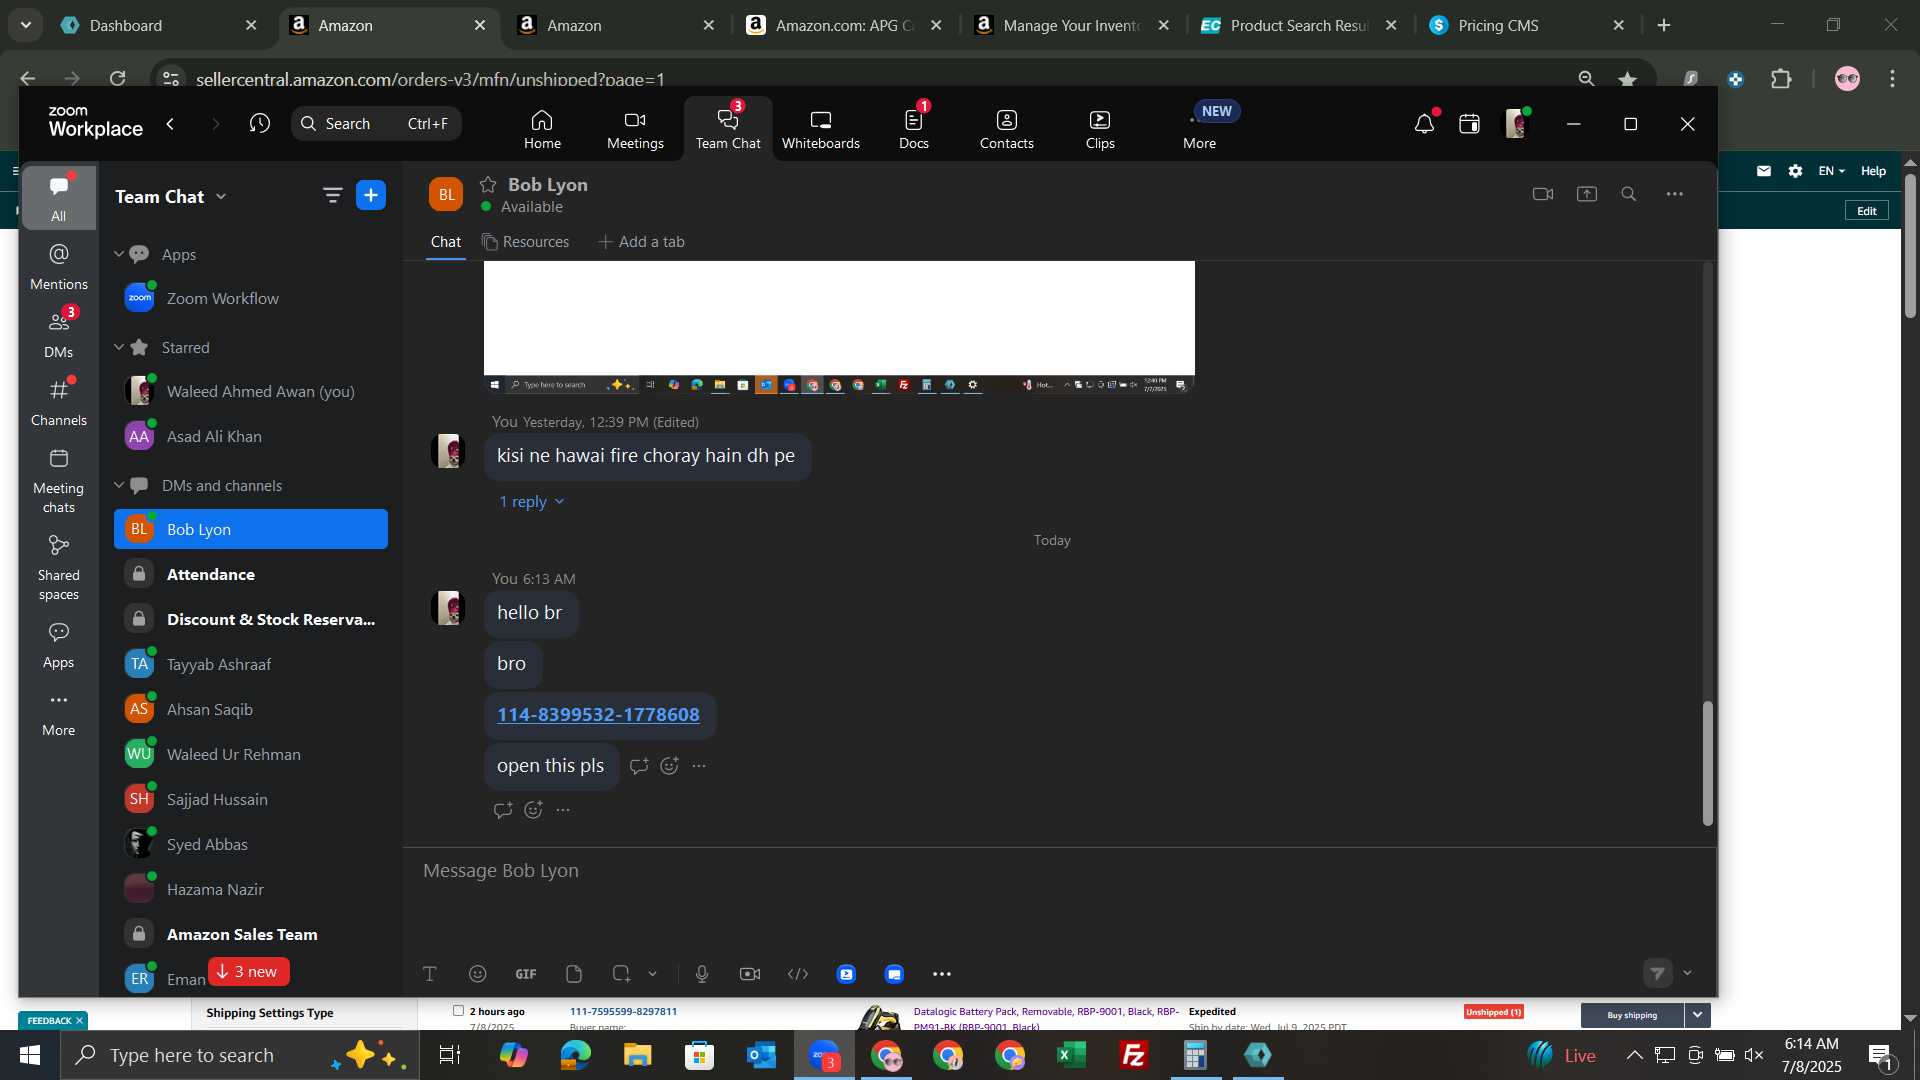
Task: Insert a code snippet
Action: [798, 974]
